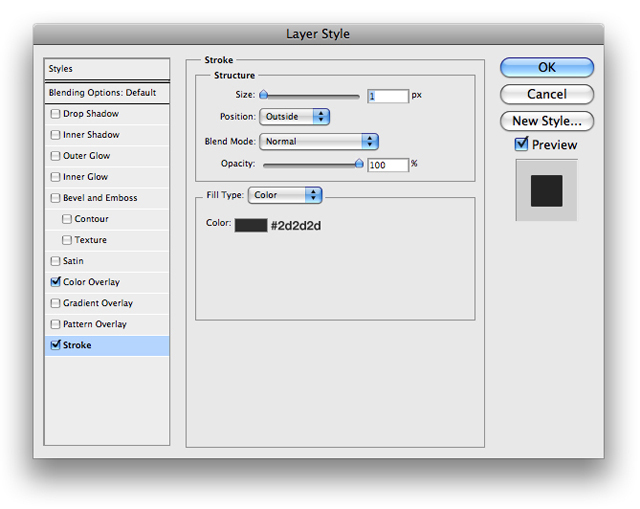Open the Blend Mode dropdown set to Normal
The width and height of the screenshot is (640, 509).
click(319, 142)
